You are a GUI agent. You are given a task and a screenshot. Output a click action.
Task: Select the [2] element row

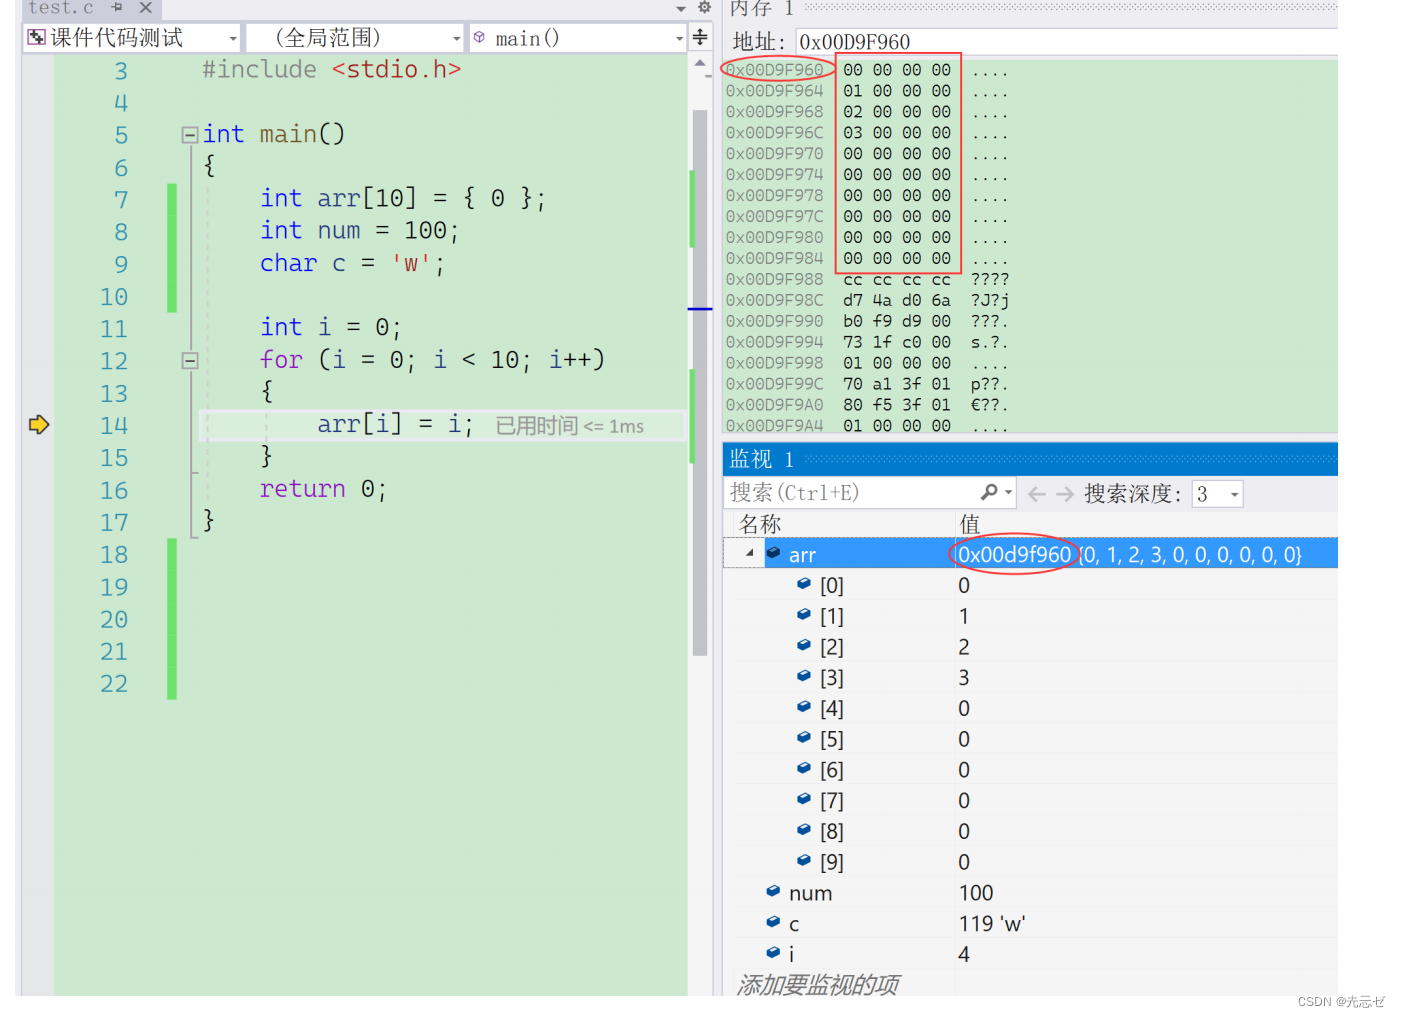click(1030, 647)
